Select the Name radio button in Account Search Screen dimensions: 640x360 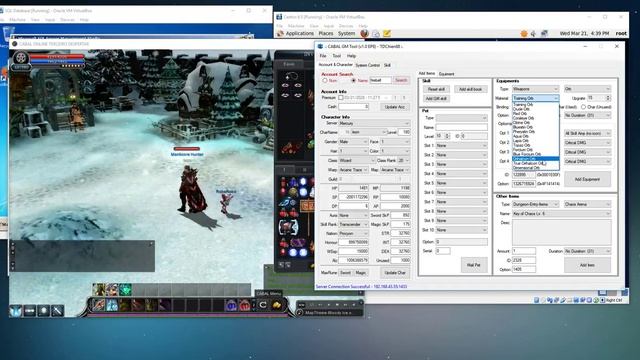pos(353,81)
